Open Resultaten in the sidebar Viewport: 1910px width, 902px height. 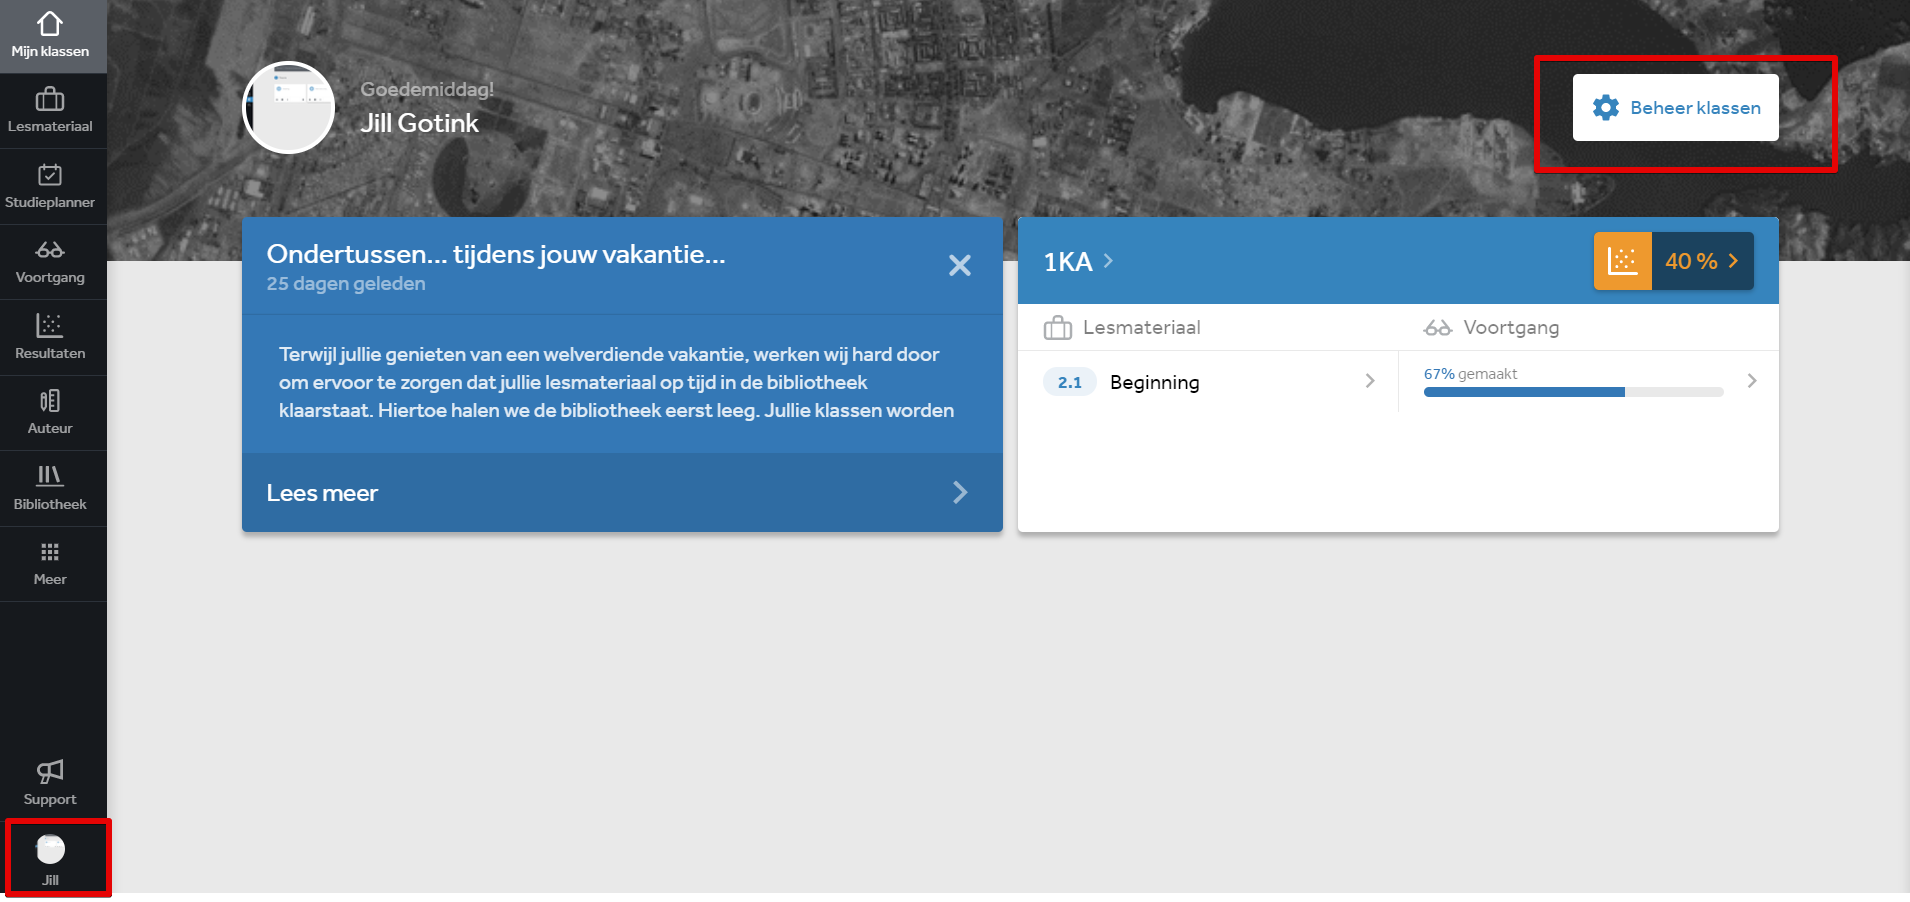[50, 338]
